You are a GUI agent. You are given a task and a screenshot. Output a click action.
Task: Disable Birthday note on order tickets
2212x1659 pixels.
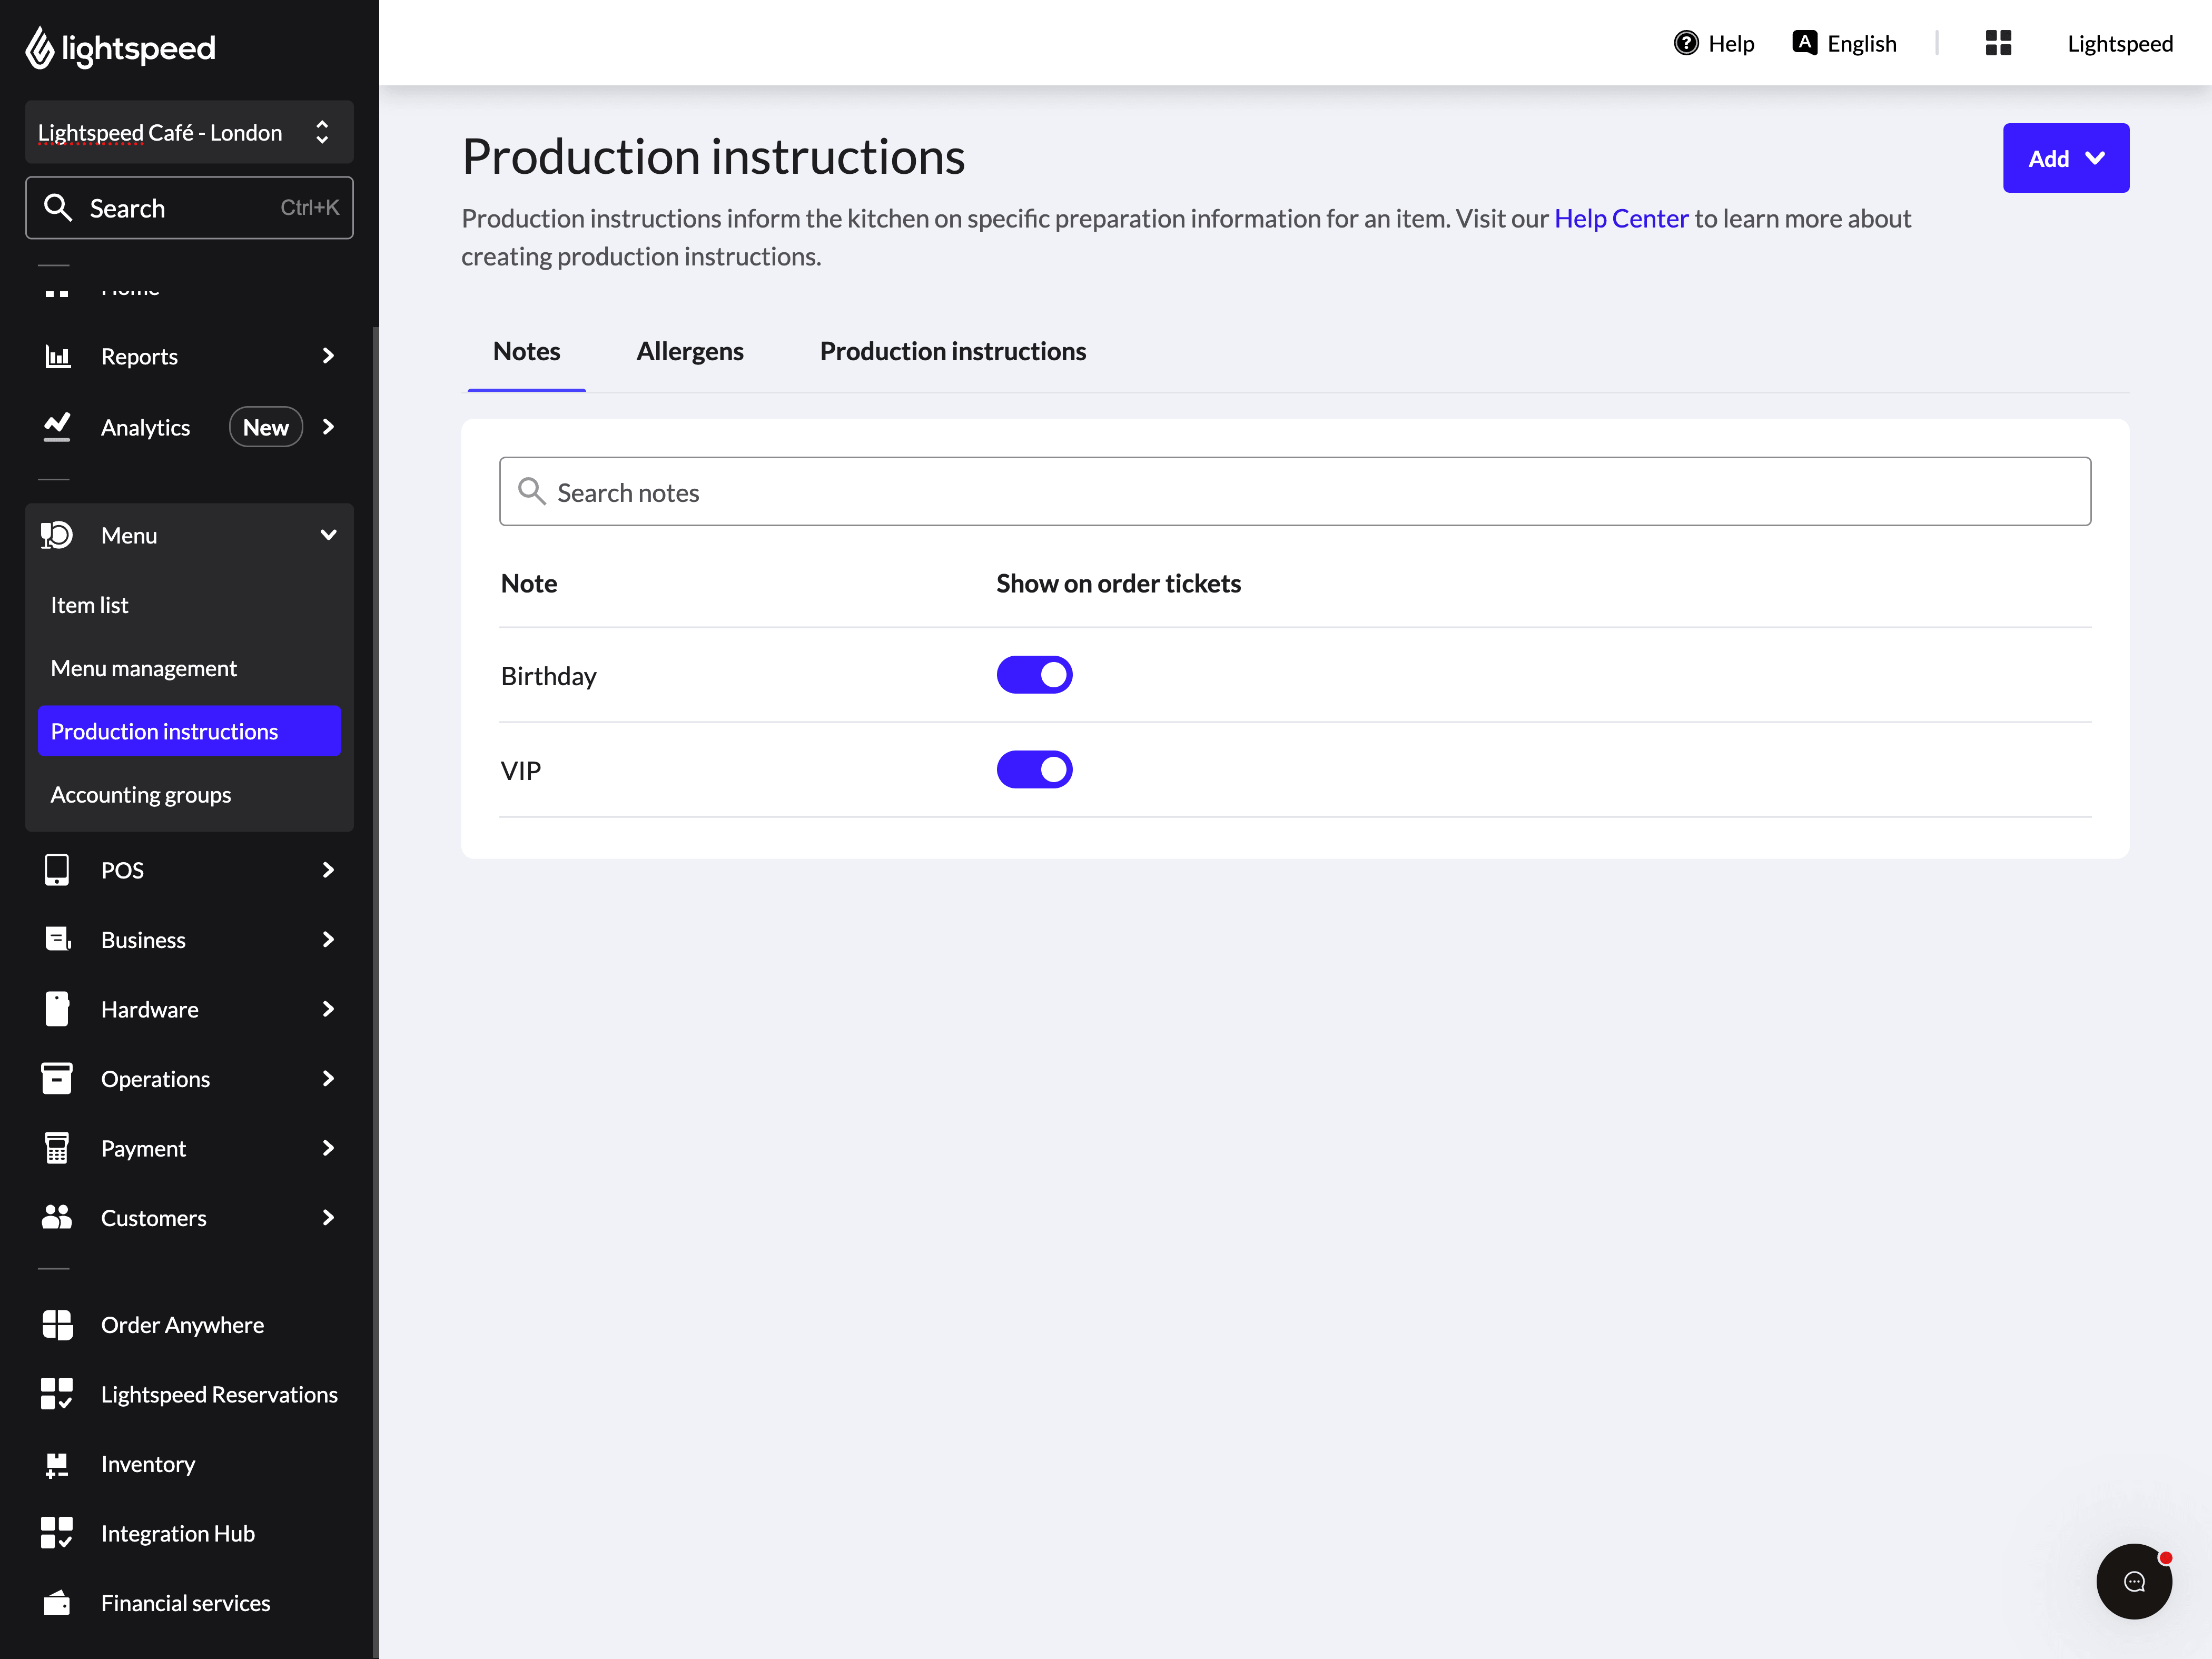coord(1035,674)
